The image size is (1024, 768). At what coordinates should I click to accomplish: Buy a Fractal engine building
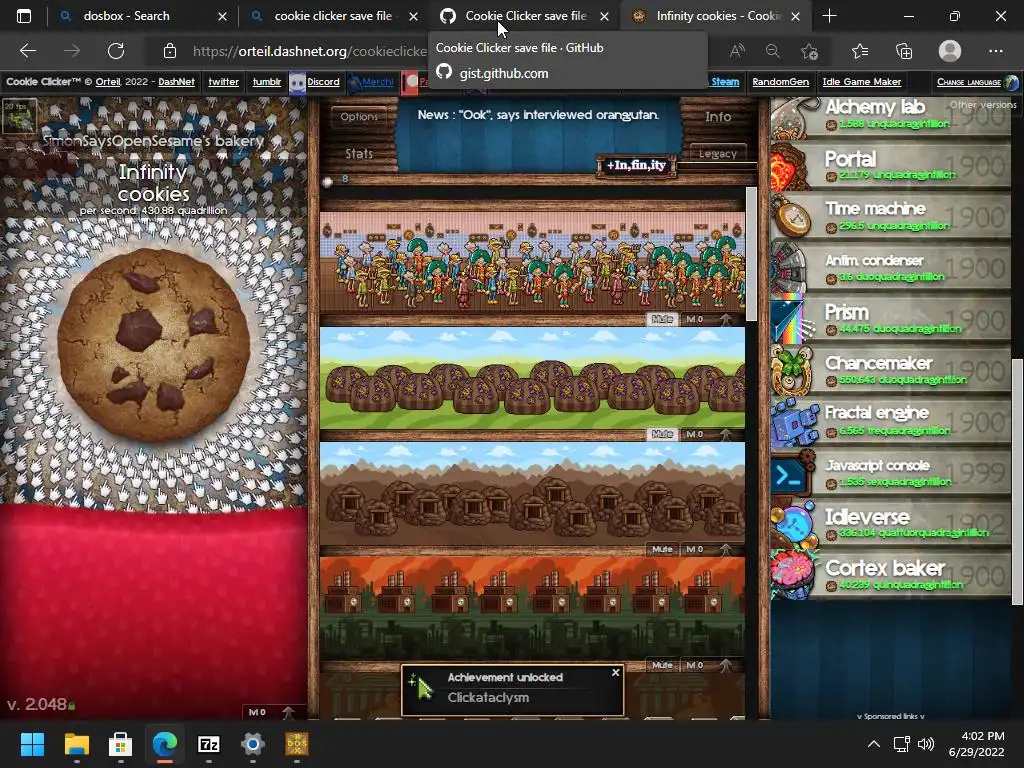pyautogui.click(x=890, y=421)
